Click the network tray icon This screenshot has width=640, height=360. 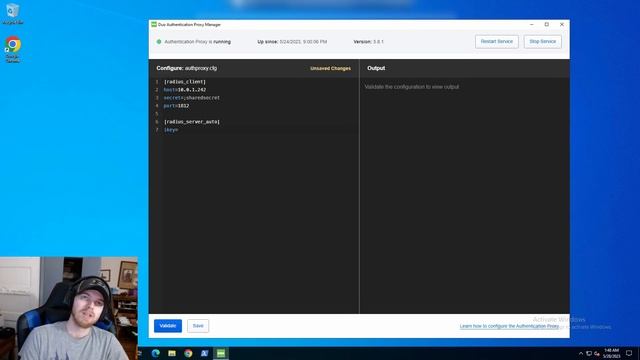pos(589,353)
